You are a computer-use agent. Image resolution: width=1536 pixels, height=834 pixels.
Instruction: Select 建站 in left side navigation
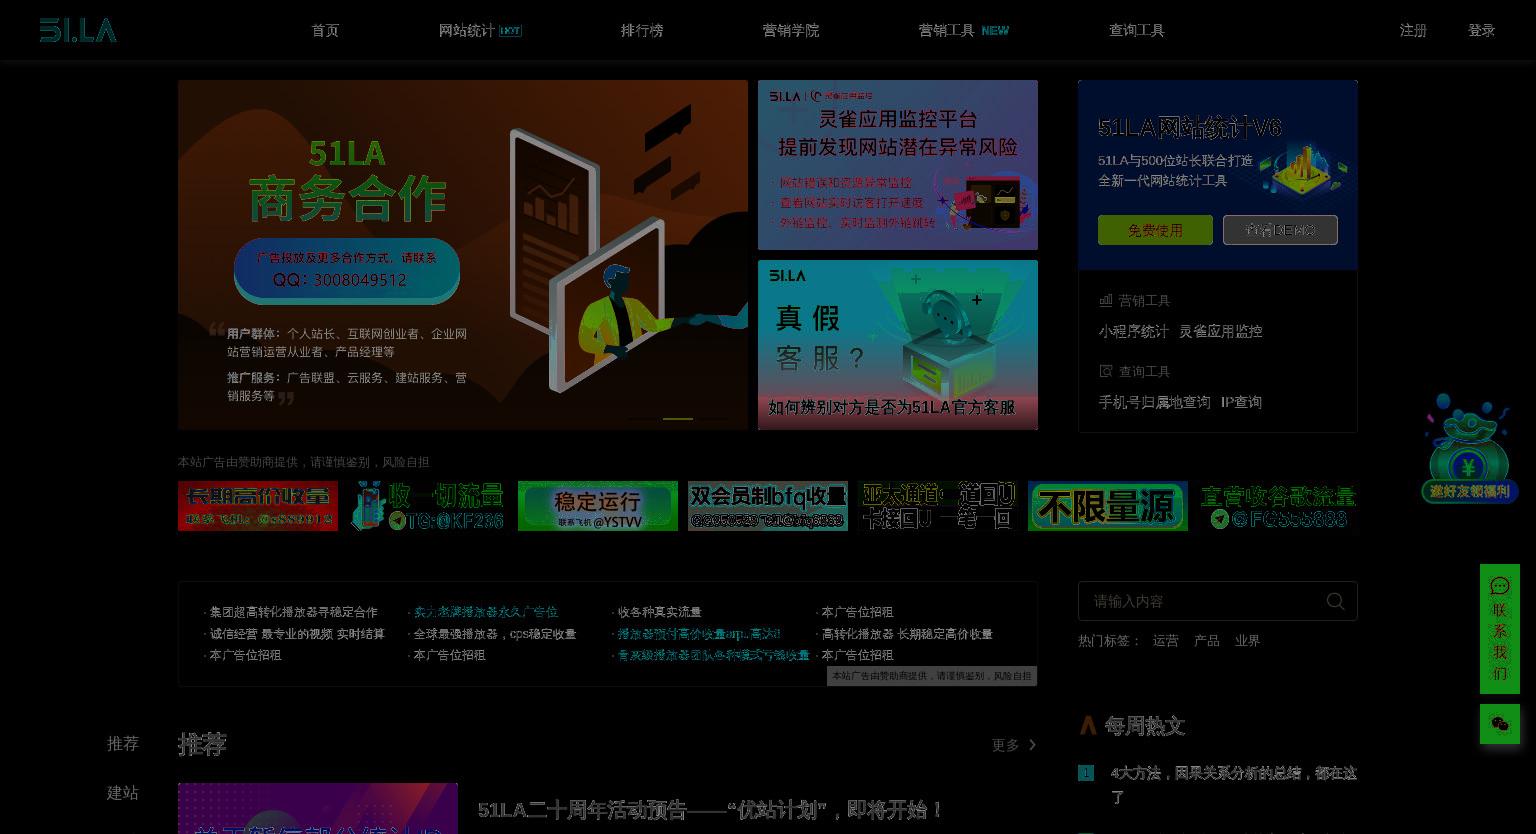[x=123, y=793]
